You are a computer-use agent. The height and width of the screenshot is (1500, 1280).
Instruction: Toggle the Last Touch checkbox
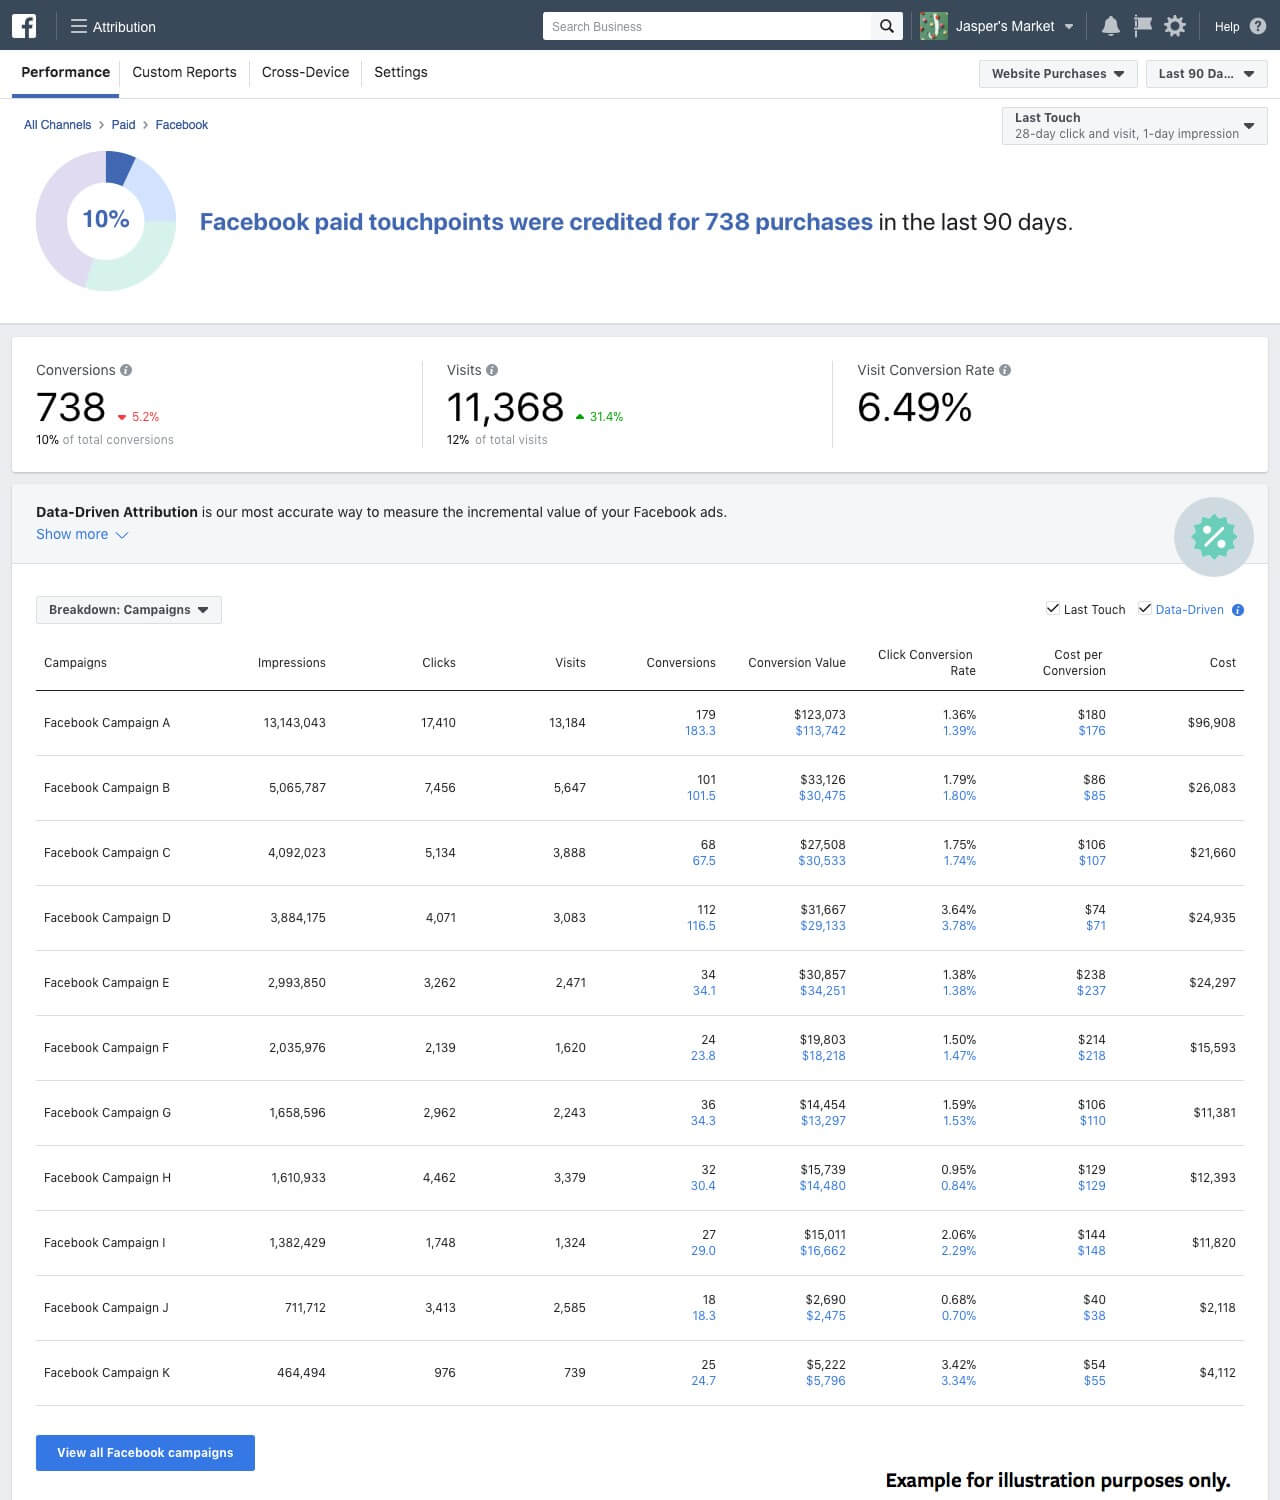[x=1052, y=609]
